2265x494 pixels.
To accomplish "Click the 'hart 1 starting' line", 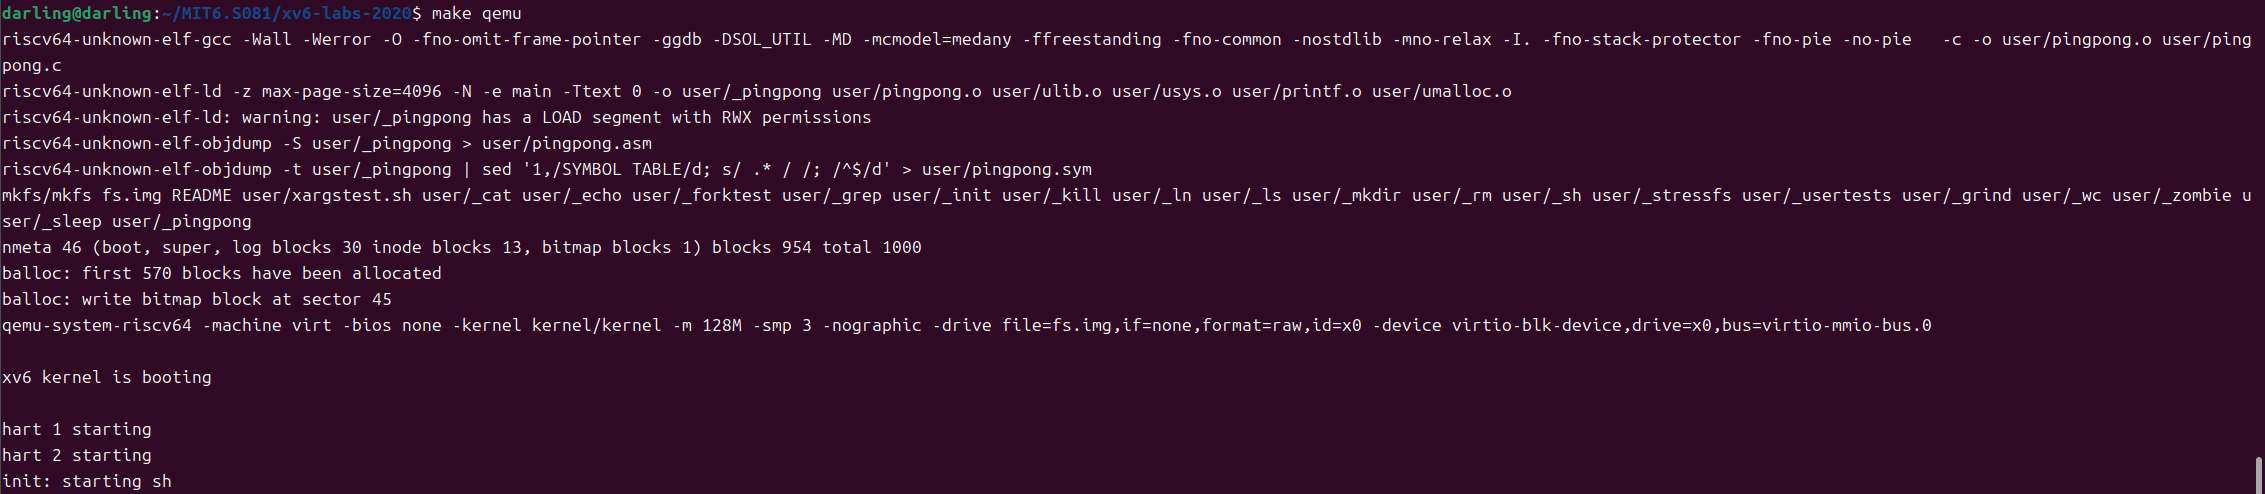I will (77, 429).
